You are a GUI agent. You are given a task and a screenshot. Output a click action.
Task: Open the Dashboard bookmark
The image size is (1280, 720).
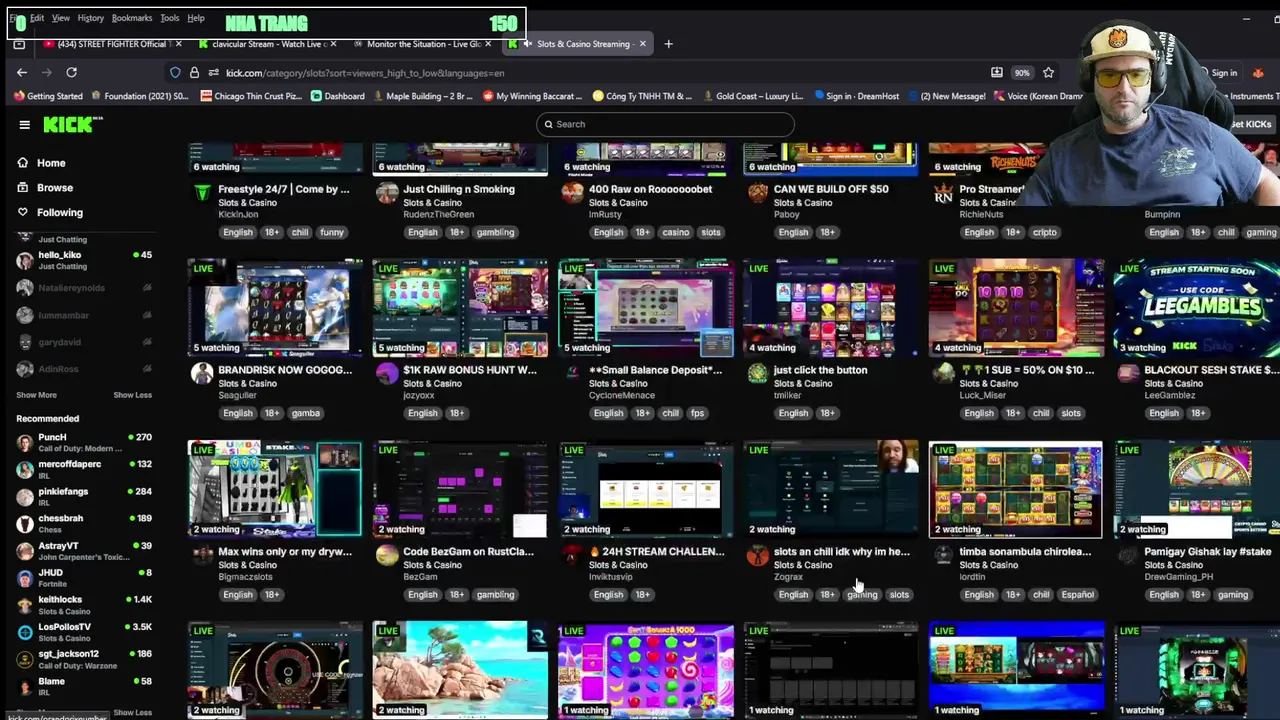coord(338,96)
